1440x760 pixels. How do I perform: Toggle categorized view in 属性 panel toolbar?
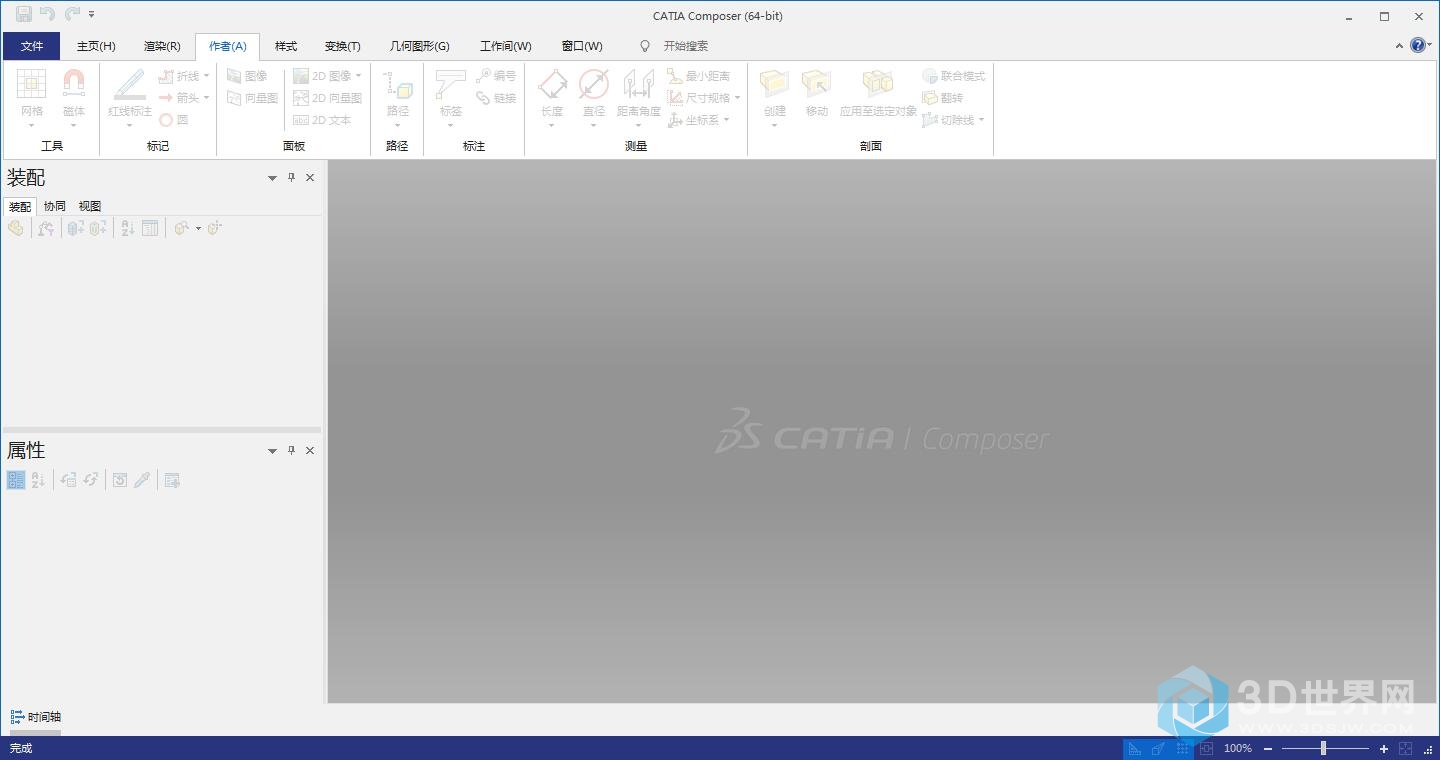15,480
